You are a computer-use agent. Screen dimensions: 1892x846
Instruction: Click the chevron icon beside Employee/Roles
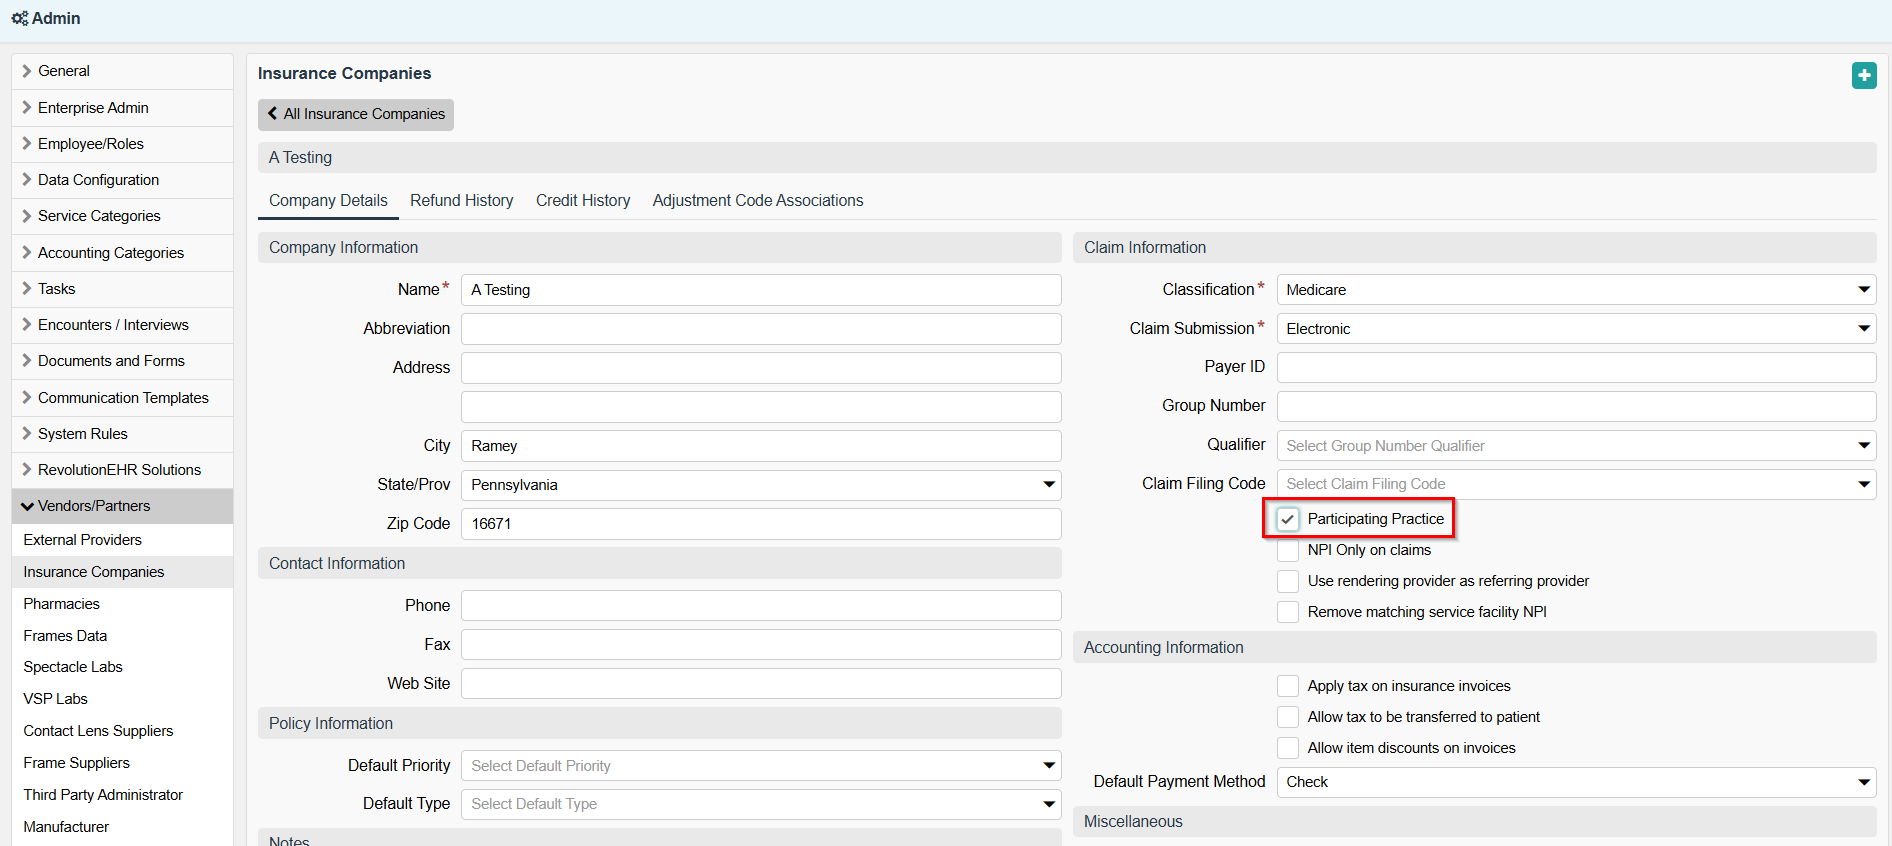click(27, 144)
